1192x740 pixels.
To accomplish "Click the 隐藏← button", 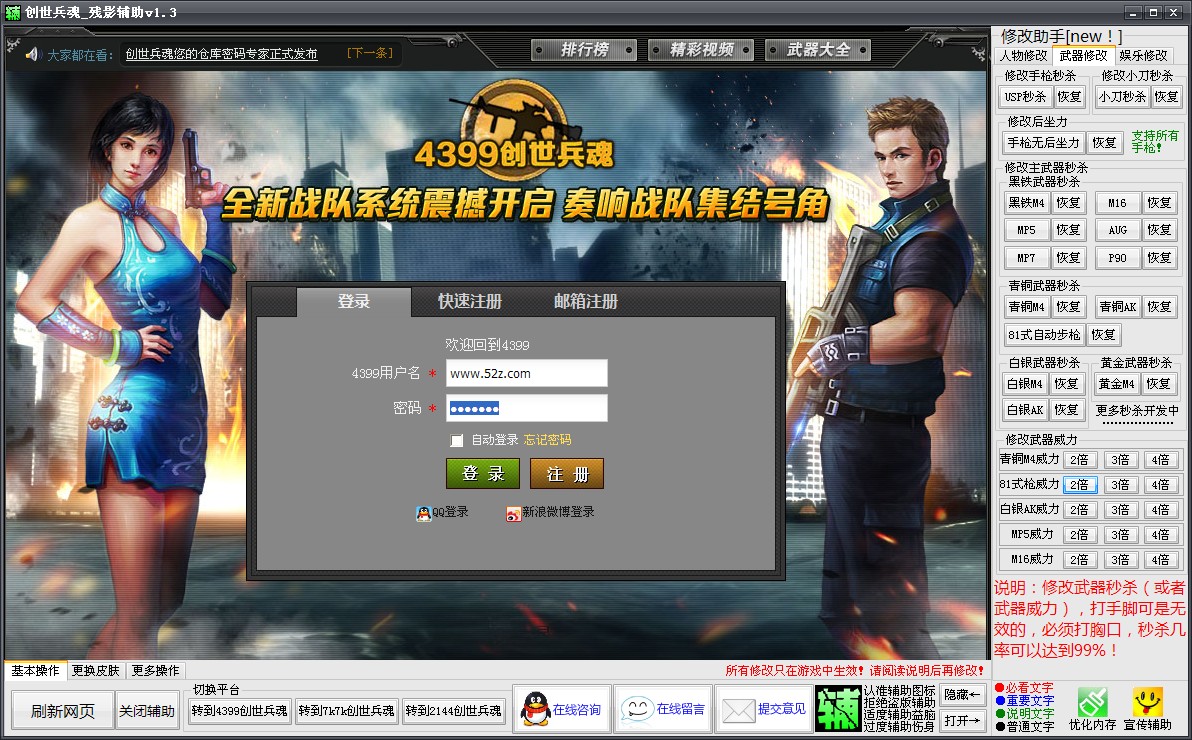I will click(x=962, y=694).
